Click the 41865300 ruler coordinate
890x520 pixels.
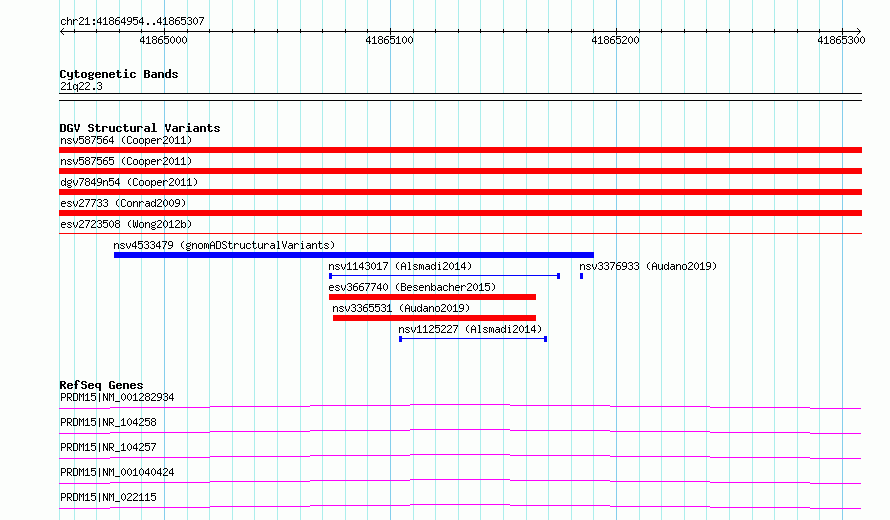click(x=841, y=40)
